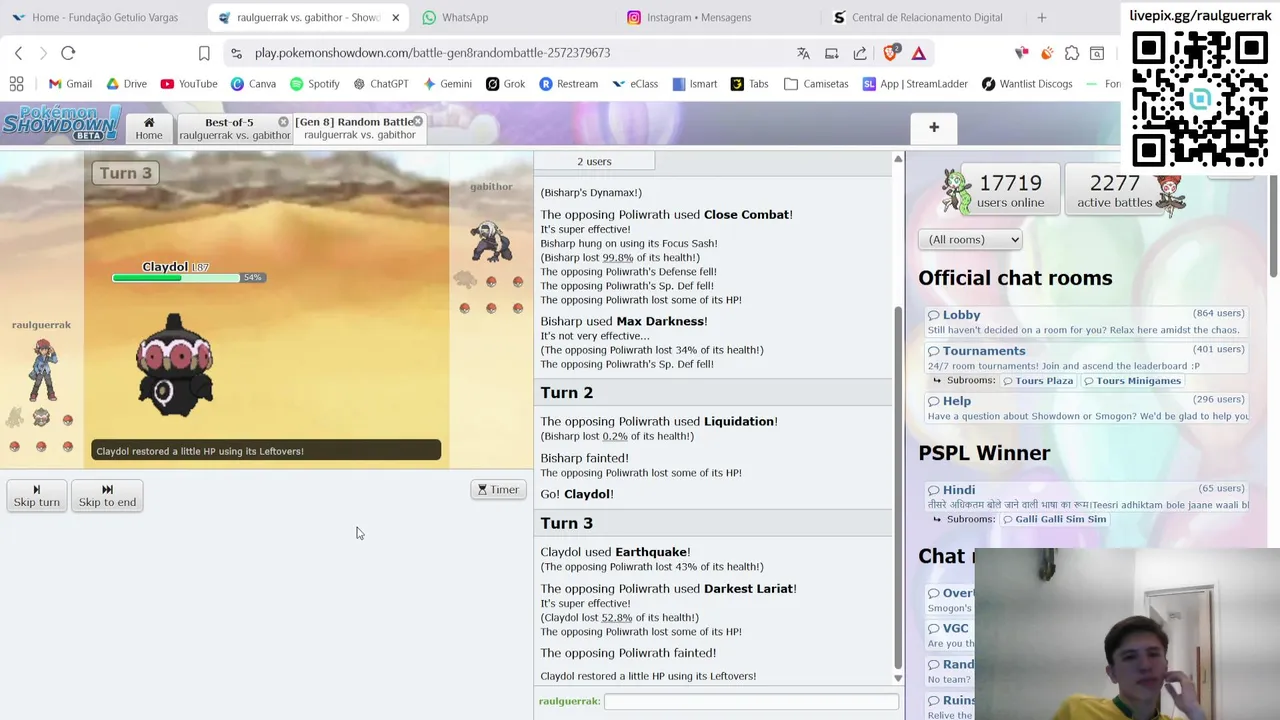The width and height of the screenshot is (1280, 720).
Task: Open the Drive bookmark
Action: pos(125,84)
